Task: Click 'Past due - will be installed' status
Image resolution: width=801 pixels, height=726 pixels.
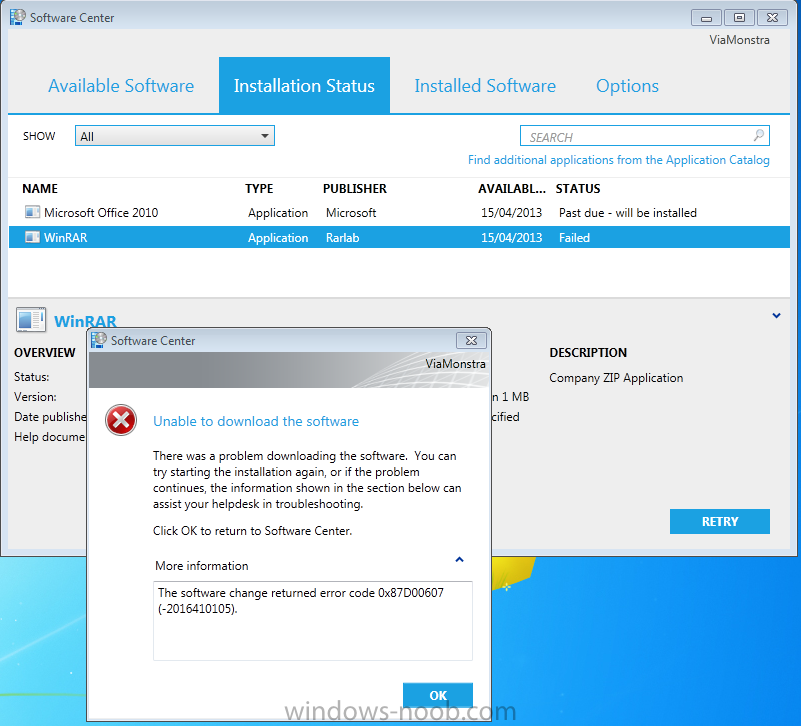Action: click(628, 213)
